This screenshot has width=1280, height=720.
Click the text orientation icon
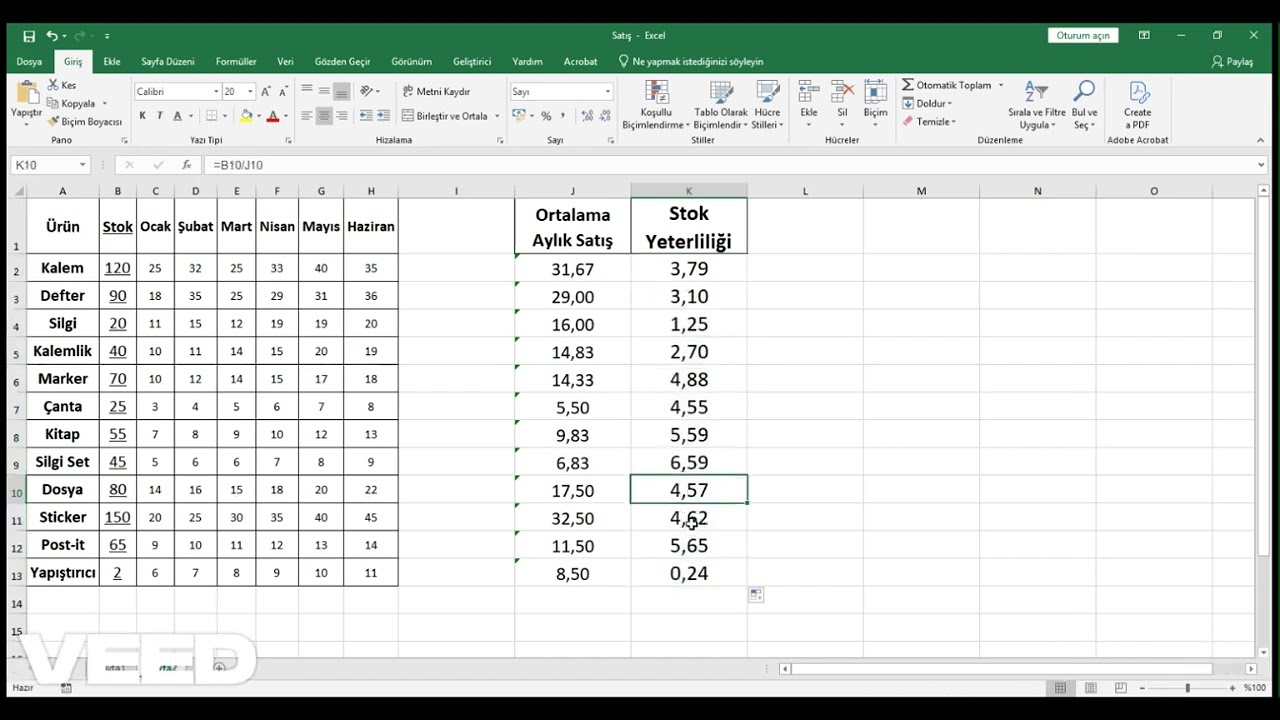click(x=367, y=91)
